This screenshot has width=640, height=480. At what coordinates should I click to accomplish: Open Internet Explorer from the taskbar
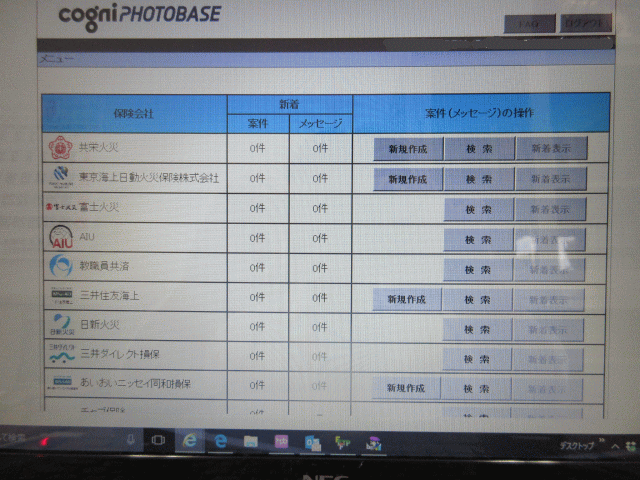click(x=190, y=441)
